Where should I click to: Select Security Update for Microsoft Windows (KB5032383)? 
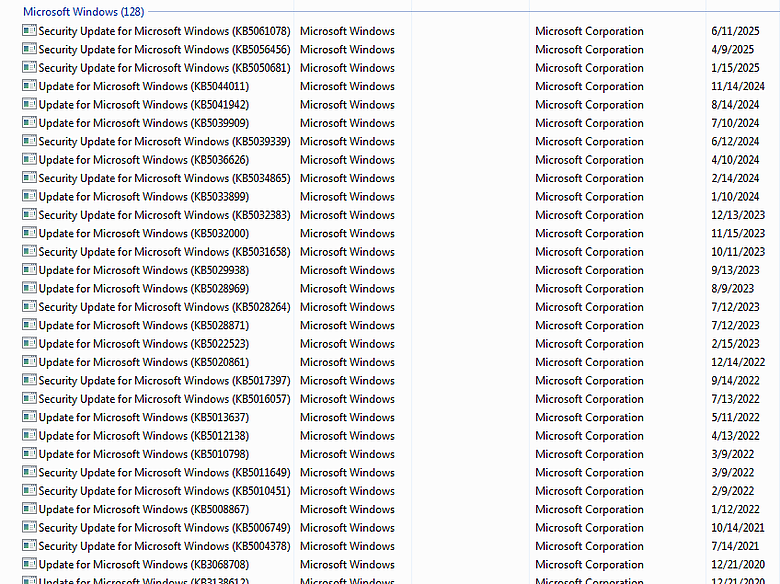[165, 215]
